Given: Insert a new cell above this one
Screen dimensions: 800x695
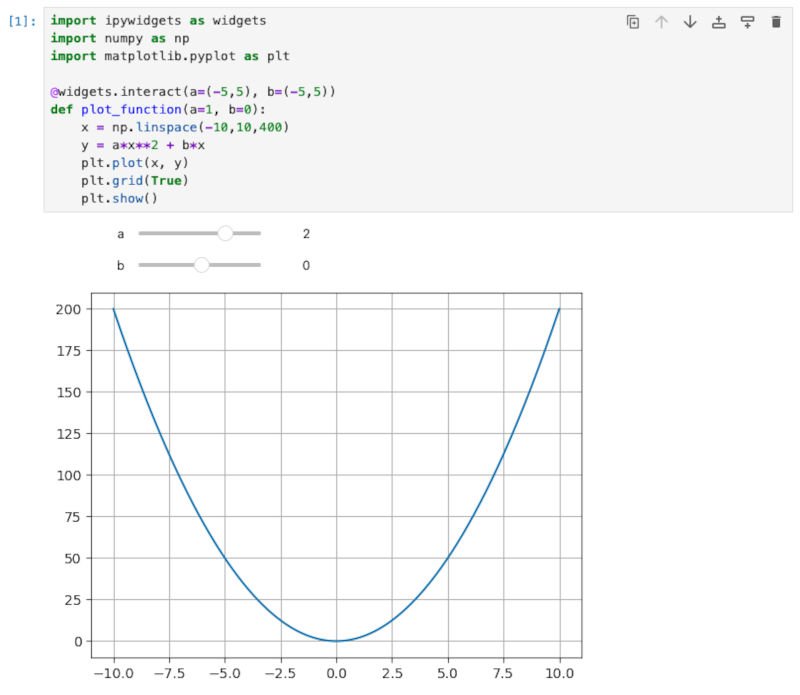Looking at the screenshot, I should pos(718,22).
